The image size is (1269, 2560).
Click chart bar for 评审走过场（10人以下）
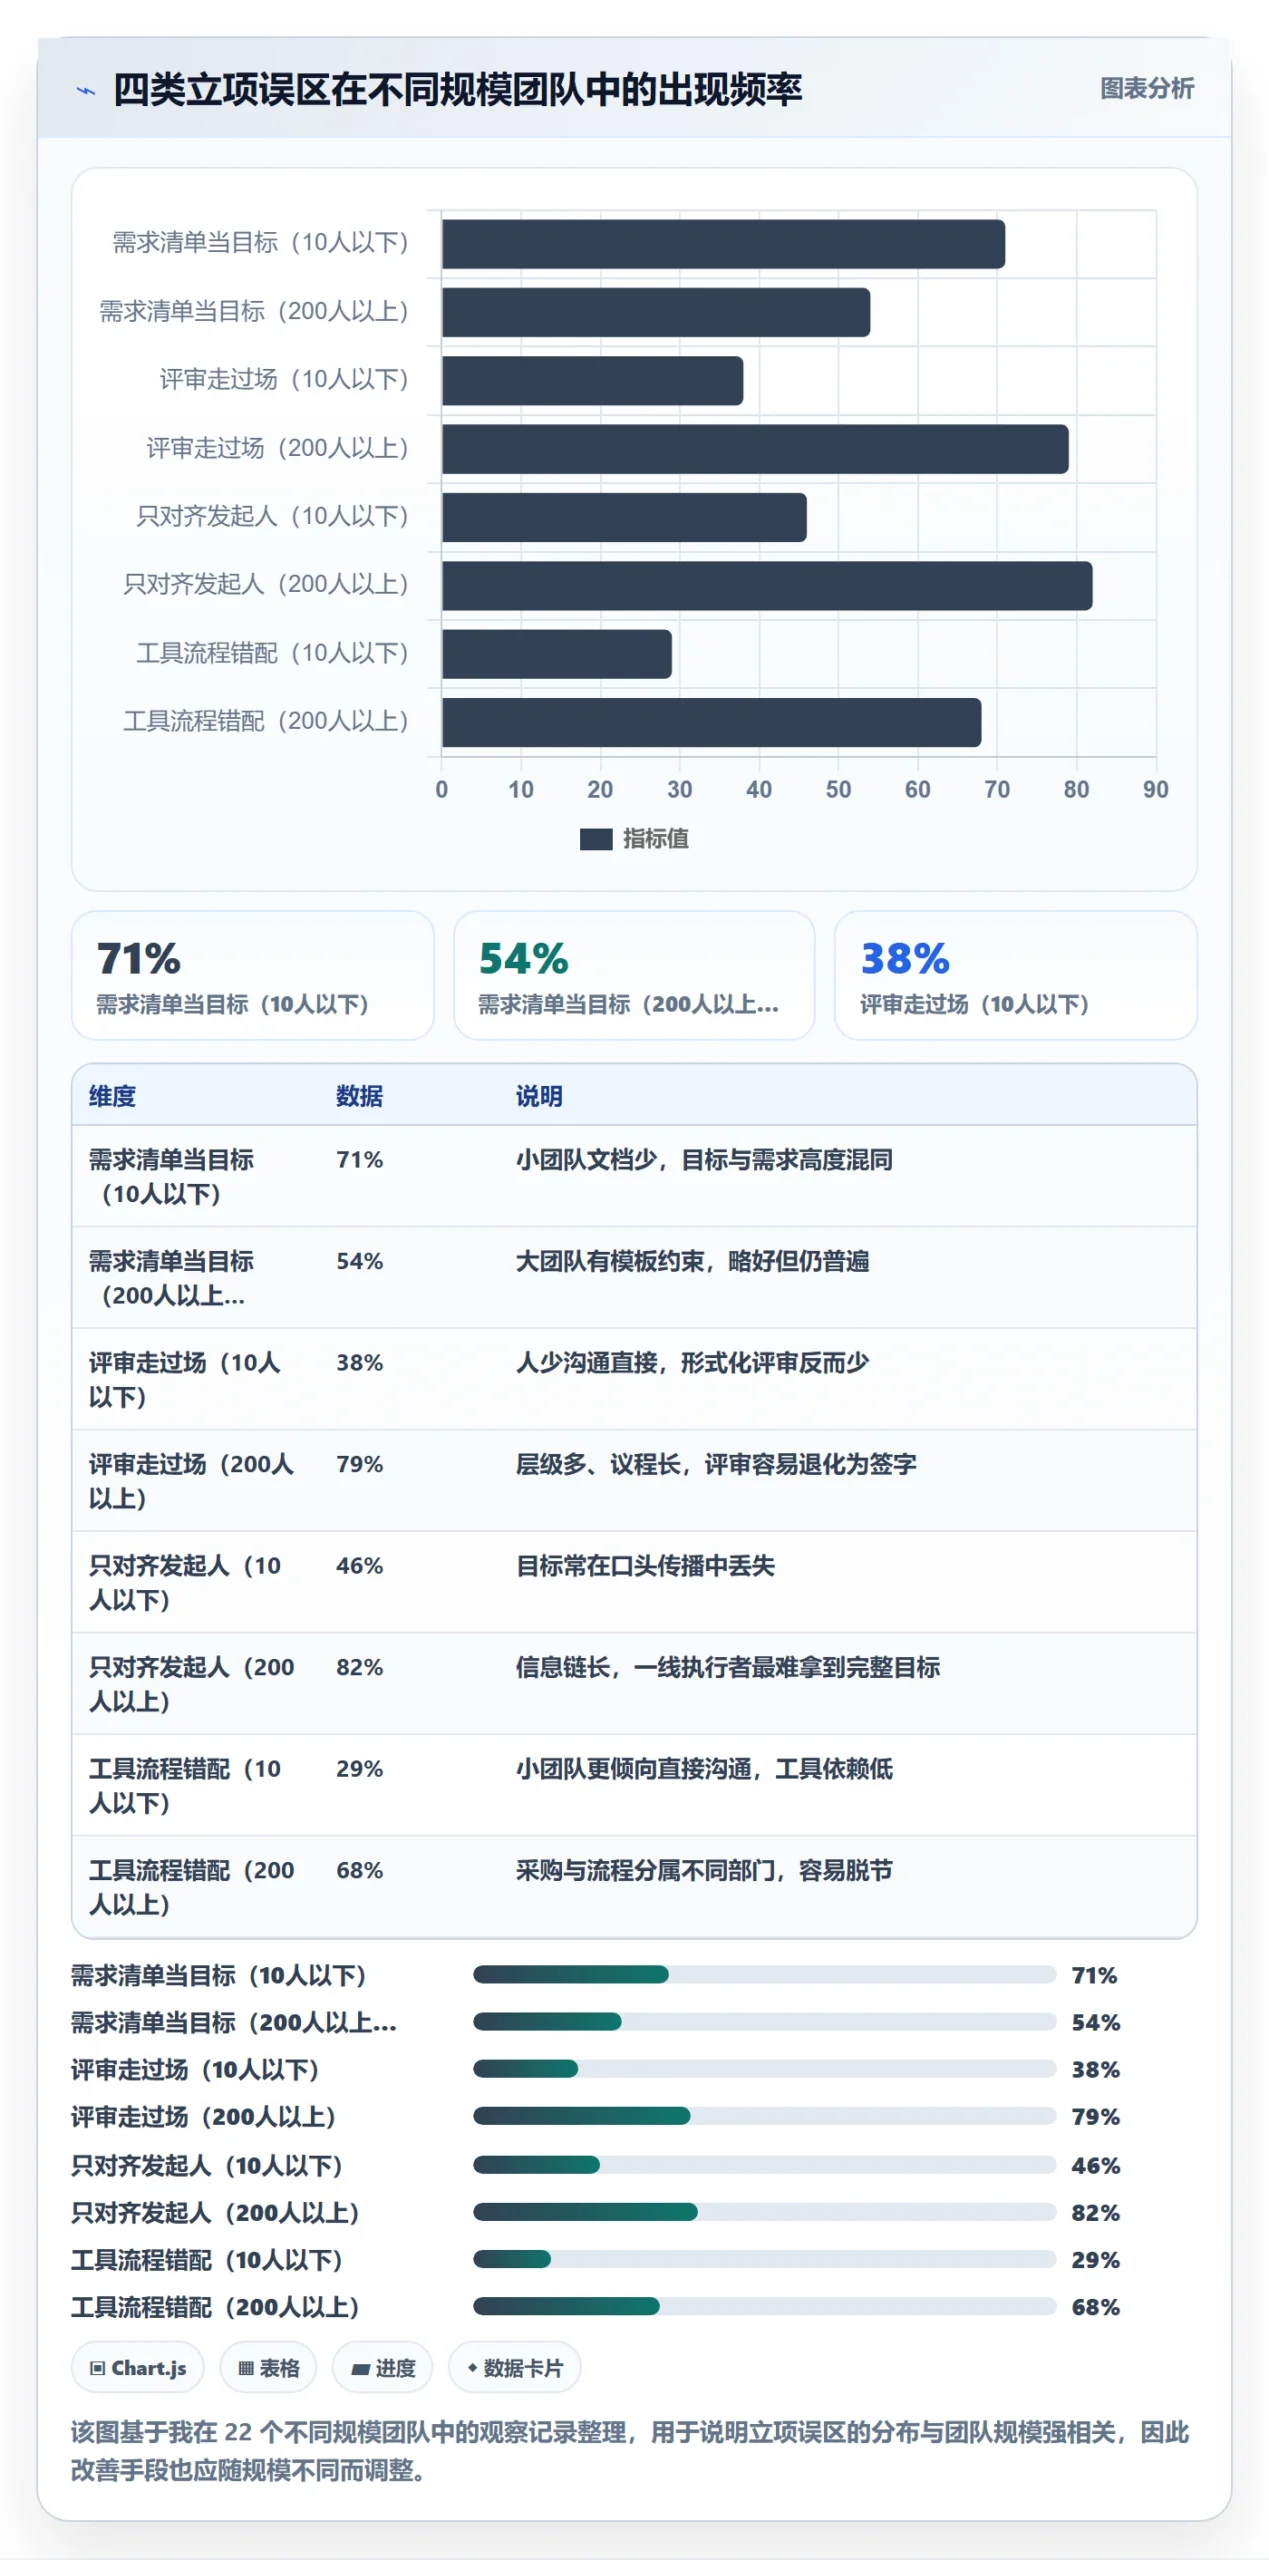592,381
